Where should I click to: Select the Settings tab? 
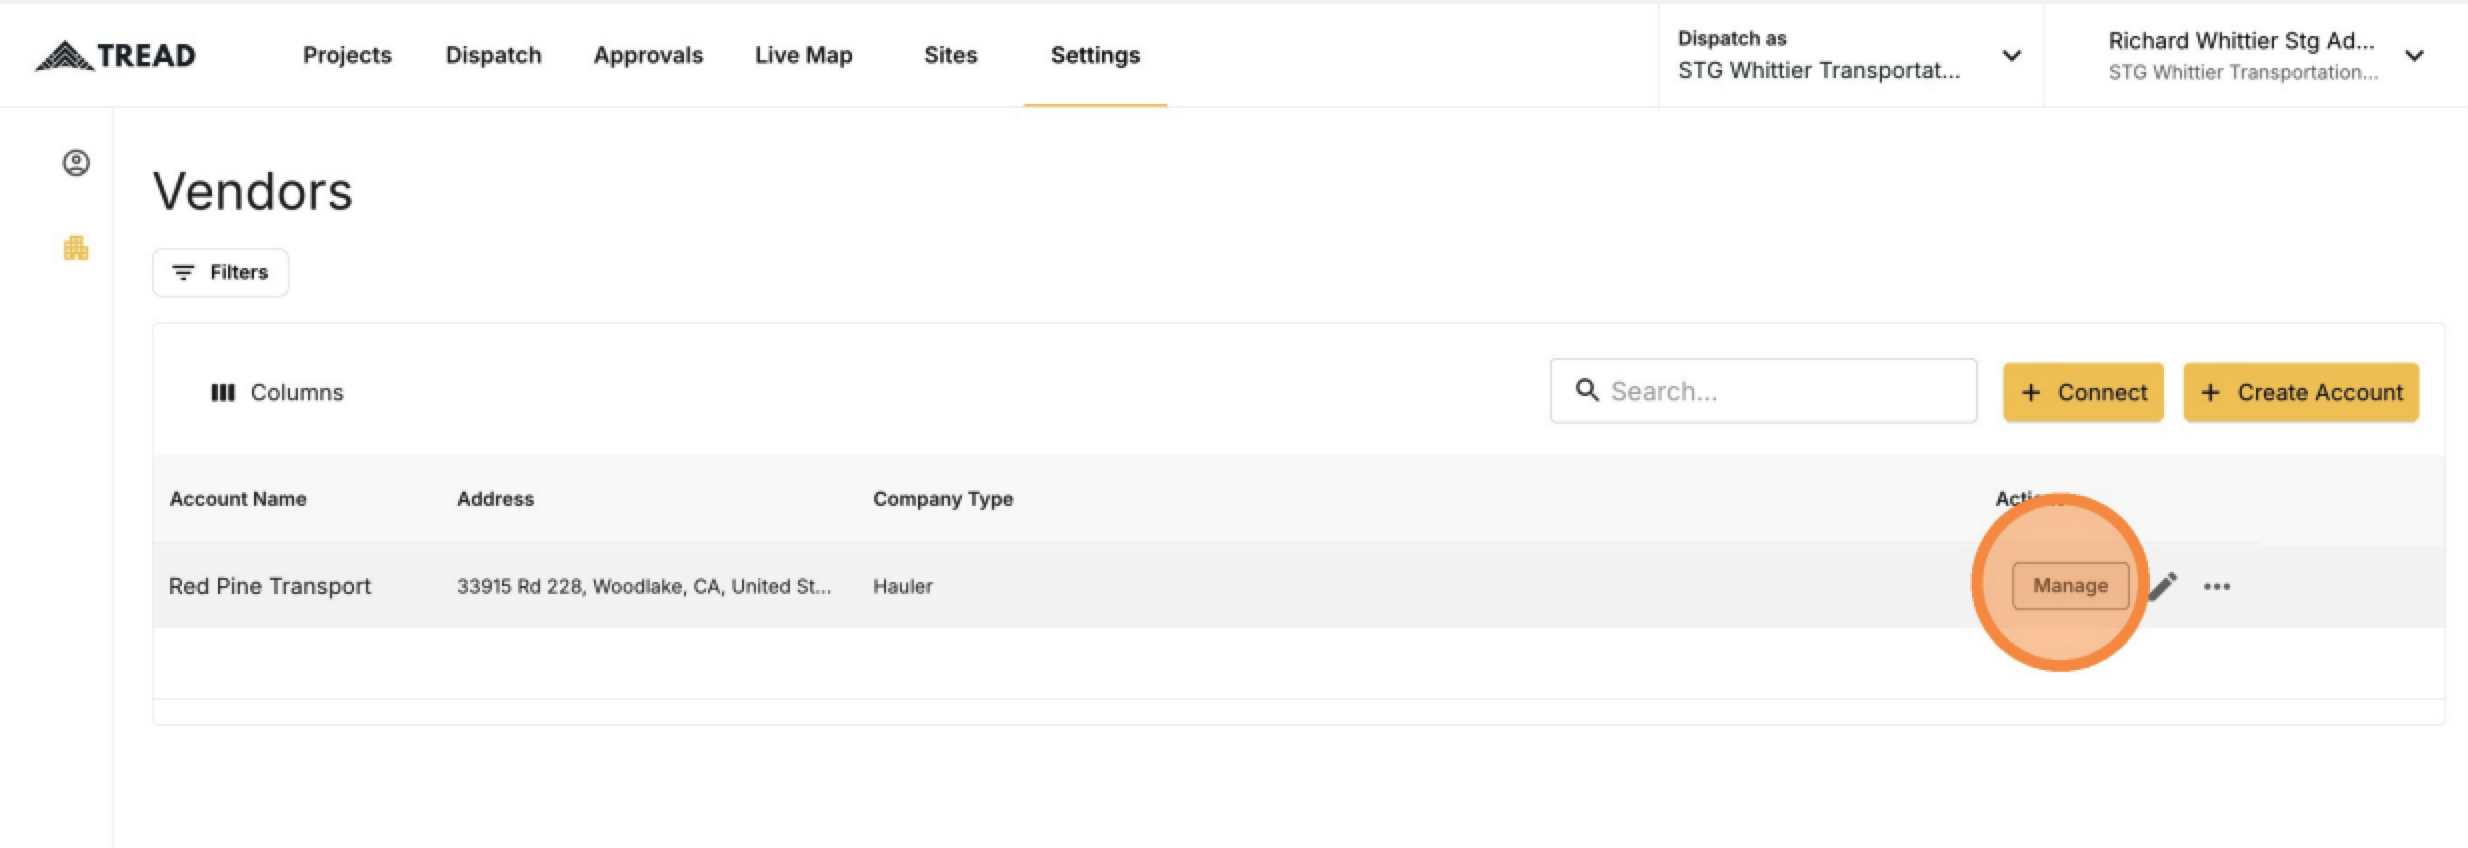click(x=1095, y=55)
